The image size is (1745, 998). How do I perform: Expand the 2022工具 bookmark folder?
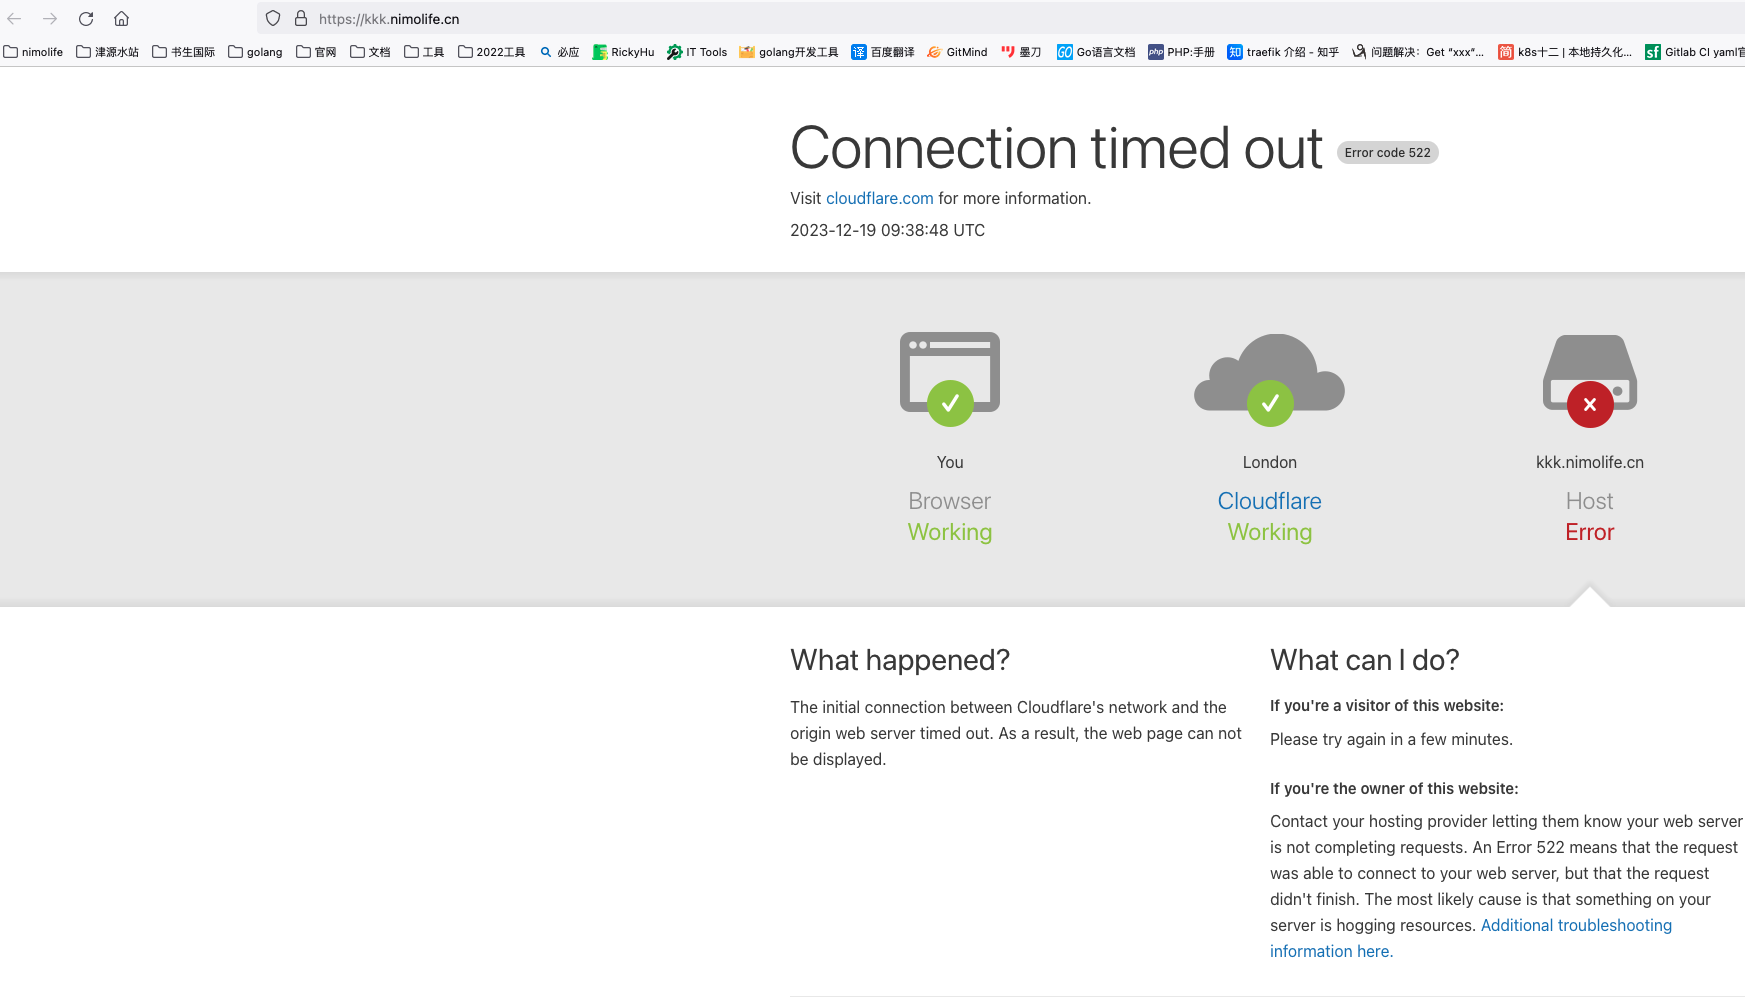492,52
